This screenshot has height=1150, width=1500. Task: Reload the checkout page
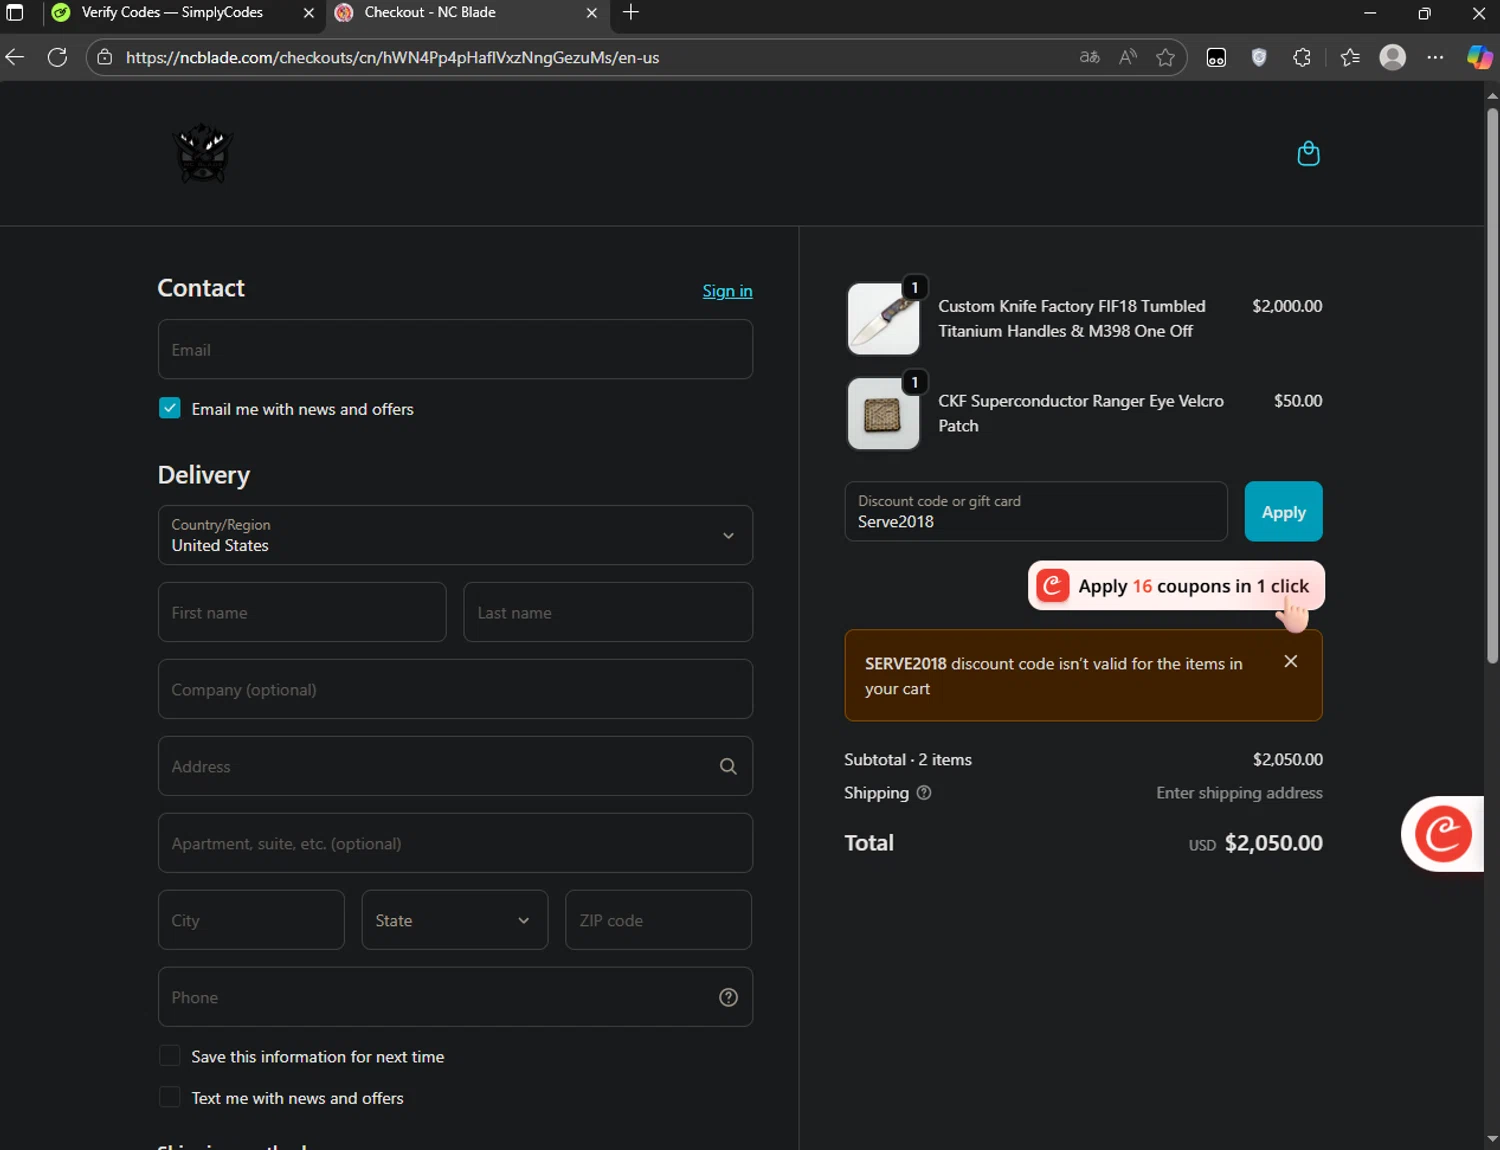58,57
